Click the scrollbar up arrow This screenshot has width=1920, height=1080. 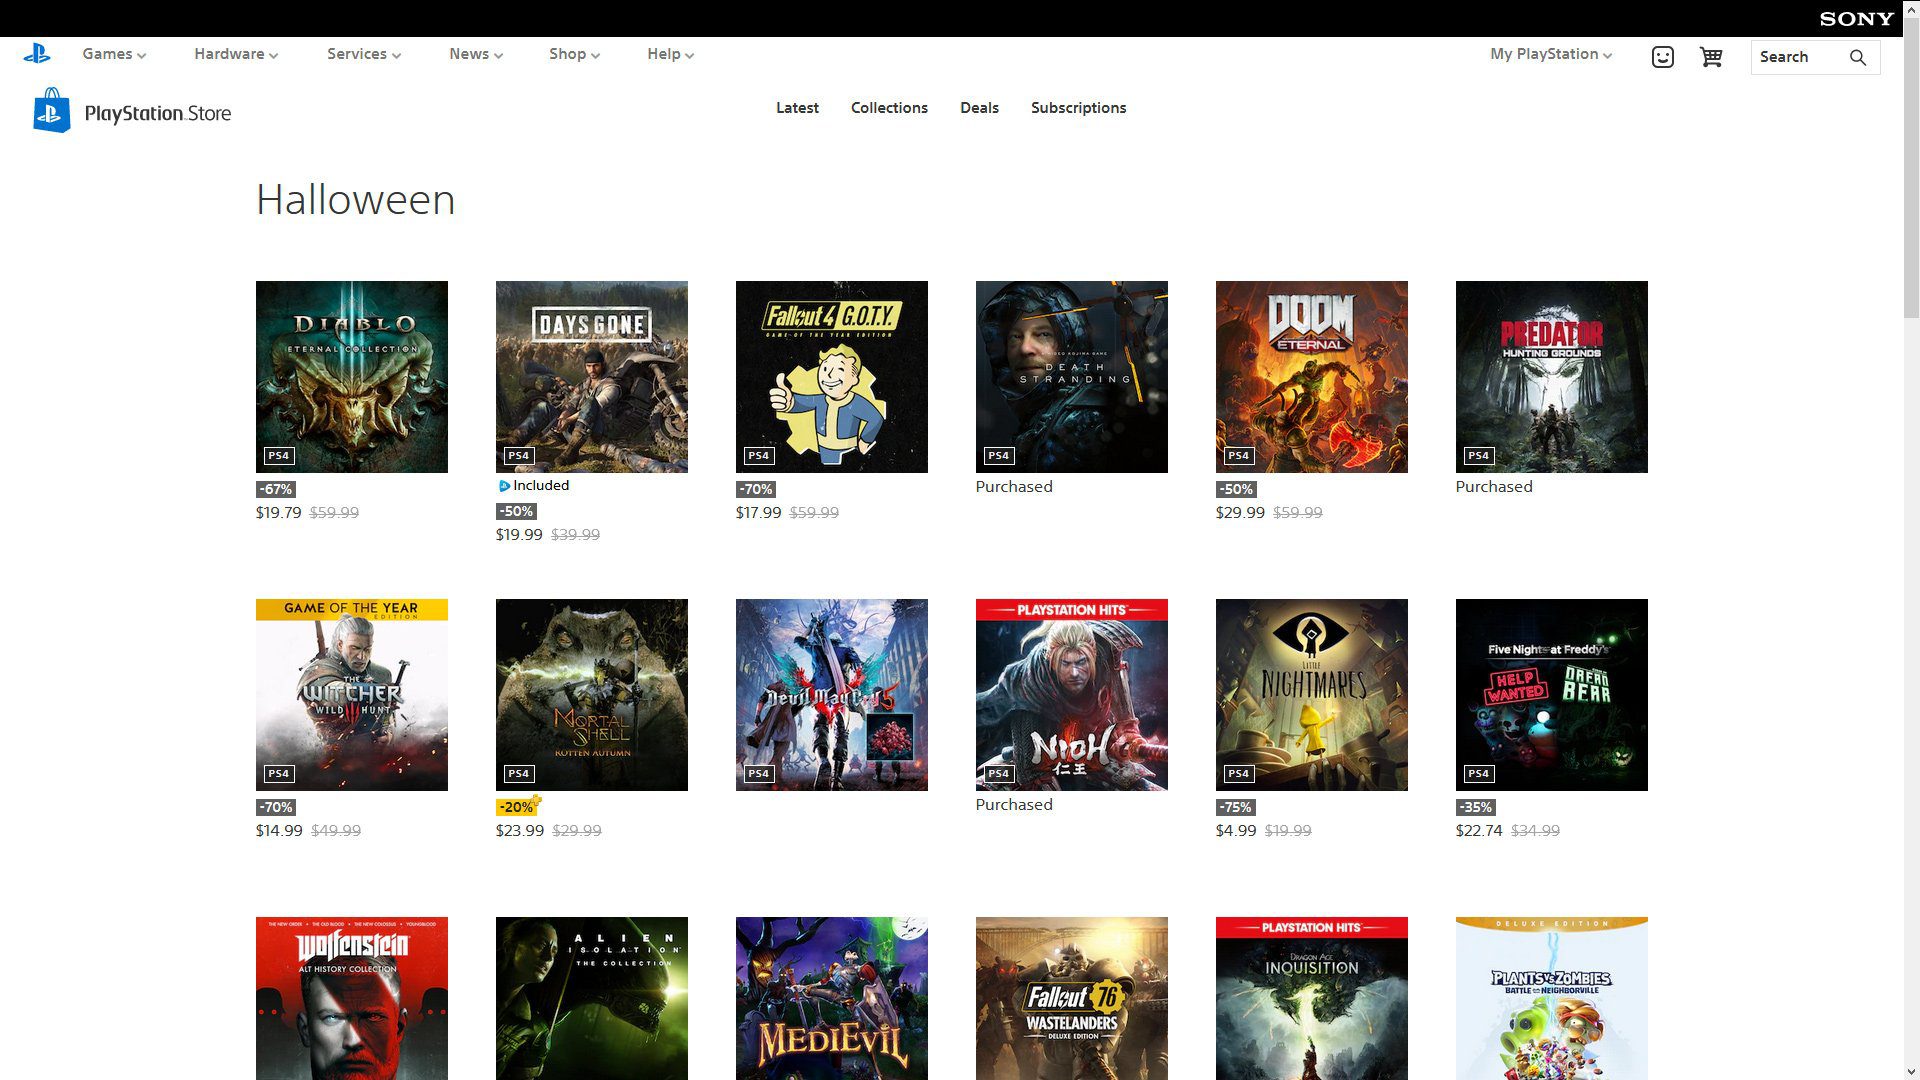[1911, 8]
